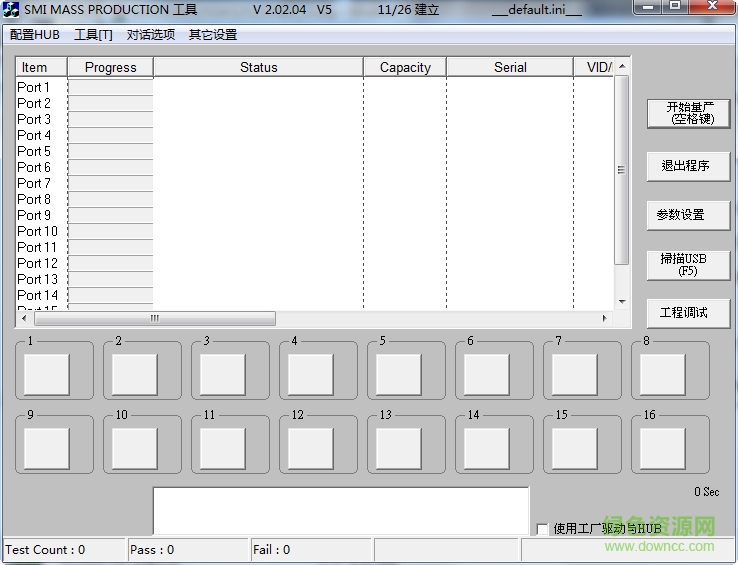Click the horizontal scroll right arrow

605,318
